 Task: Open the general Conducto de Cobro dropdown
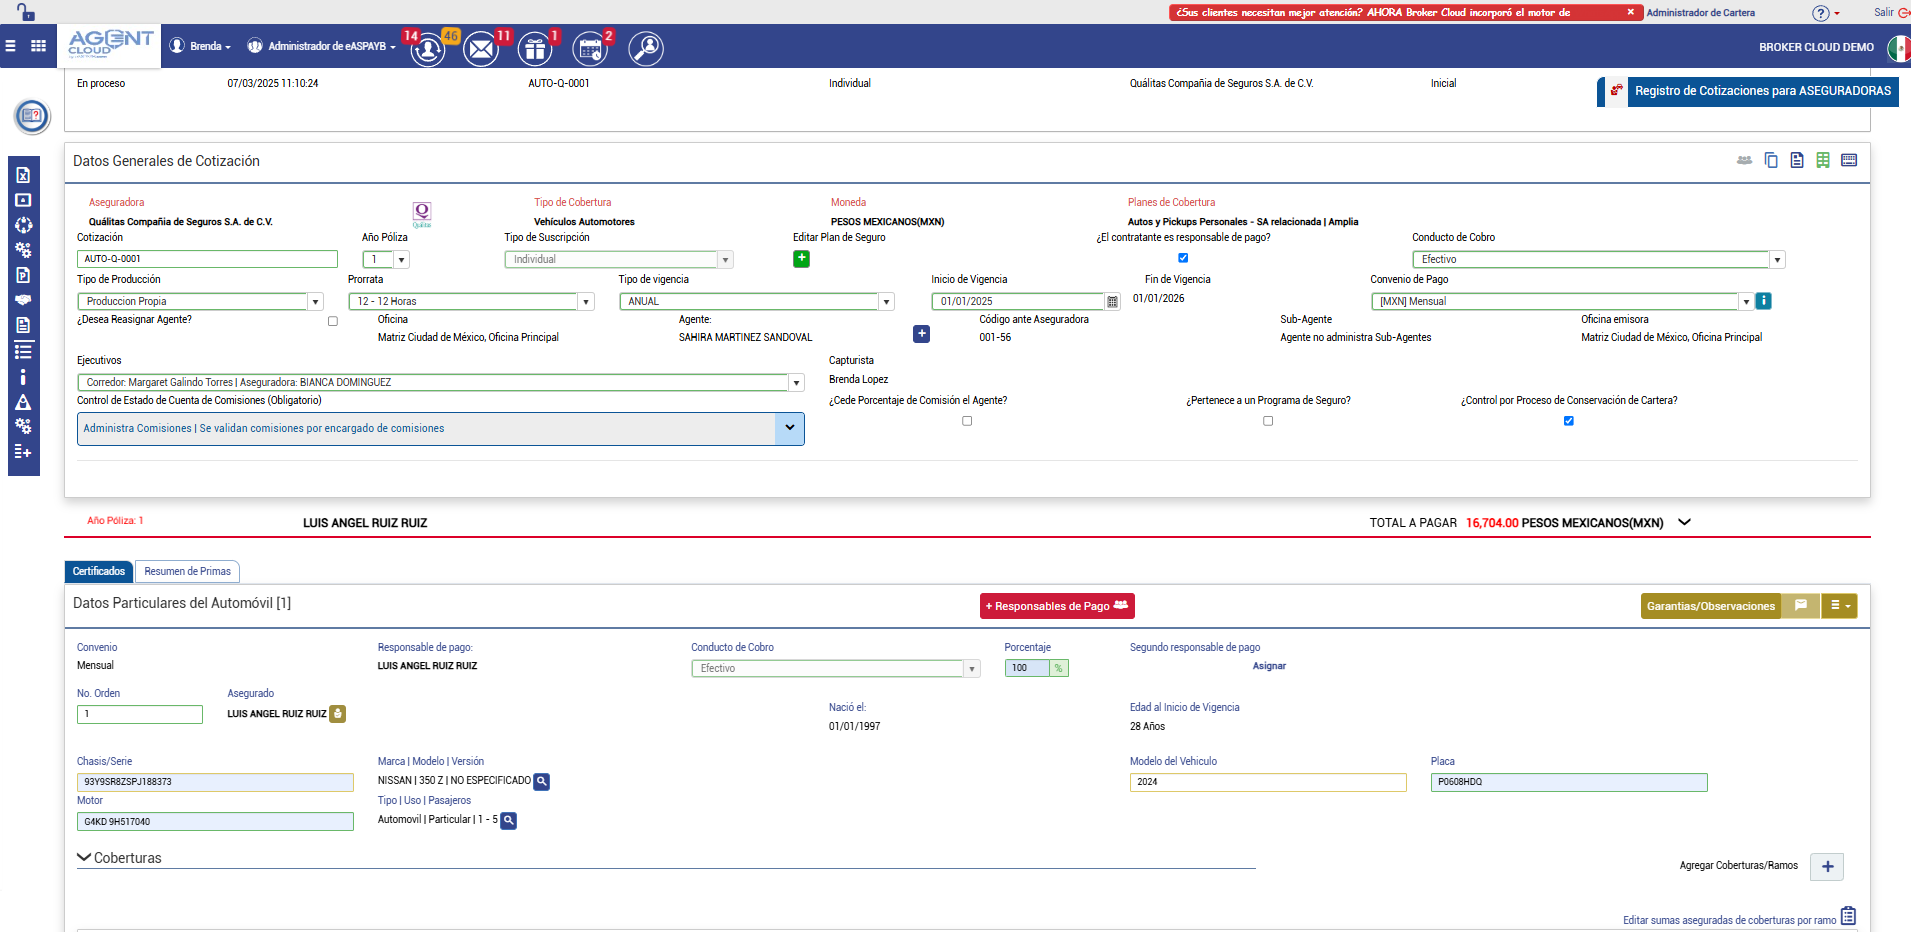[x=1777, y=260]
